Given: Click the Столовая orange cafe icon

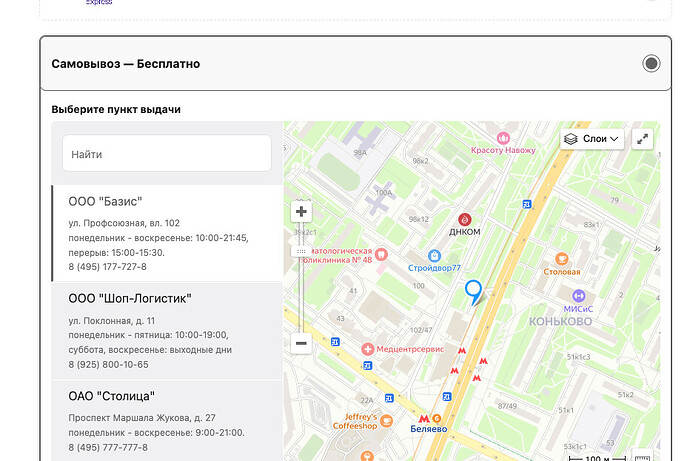Looking at the screenshot, I should pos(562,259).
